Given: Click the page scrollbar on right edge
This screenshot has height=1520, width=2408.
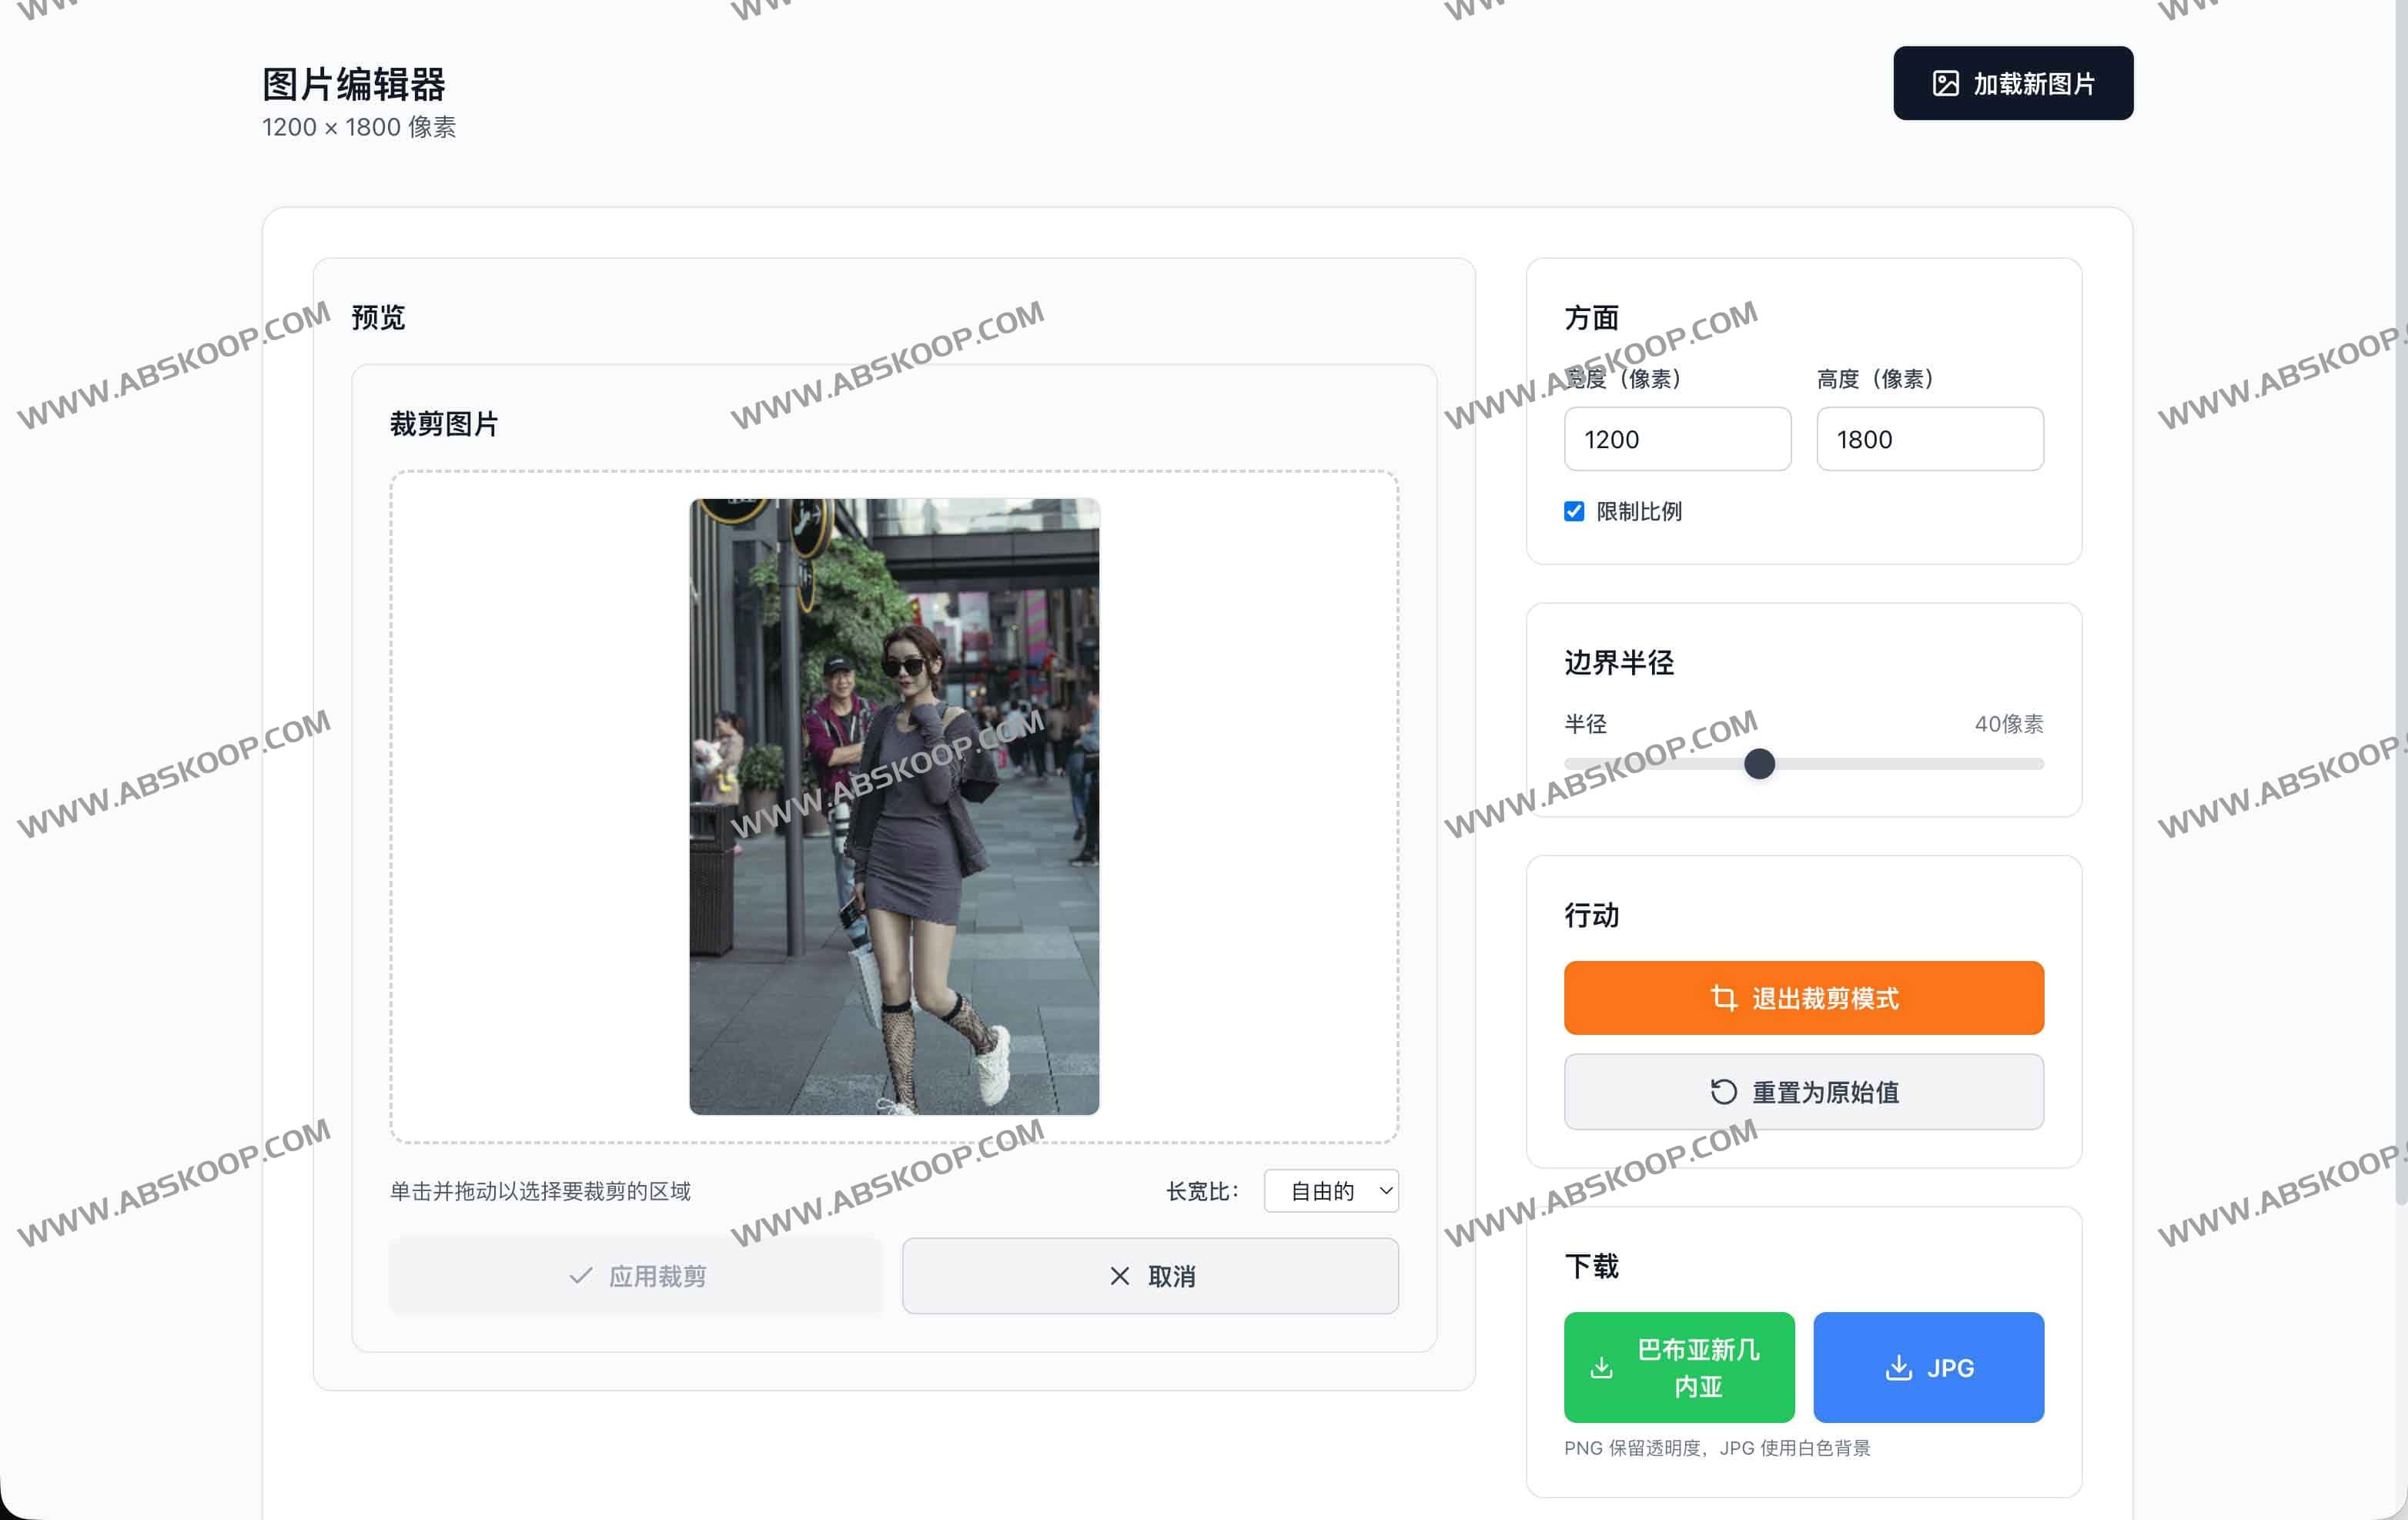Looking at the screenshot, I should coord(2400,600).
